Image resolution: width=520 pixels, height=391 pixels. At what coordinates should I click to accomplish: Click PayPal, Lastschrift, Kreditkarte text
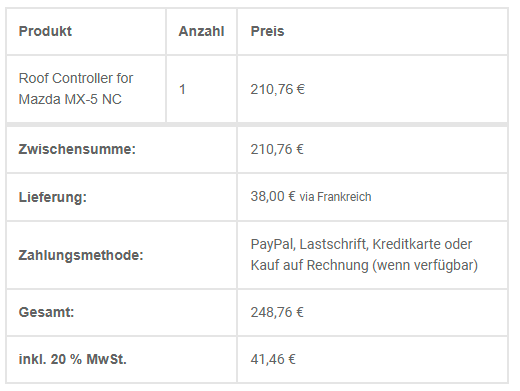[340, 244]
